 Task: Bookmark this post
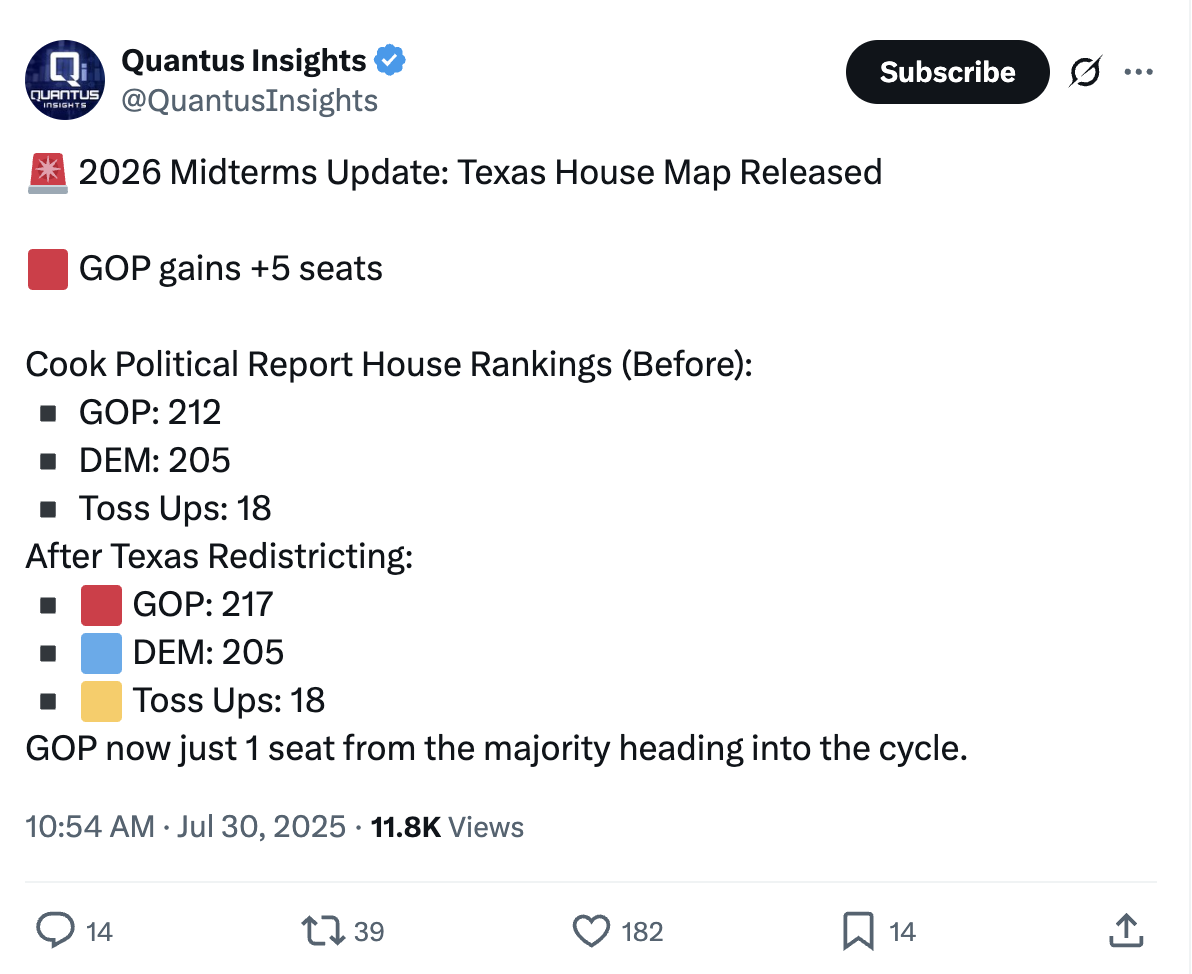[858, 931]
